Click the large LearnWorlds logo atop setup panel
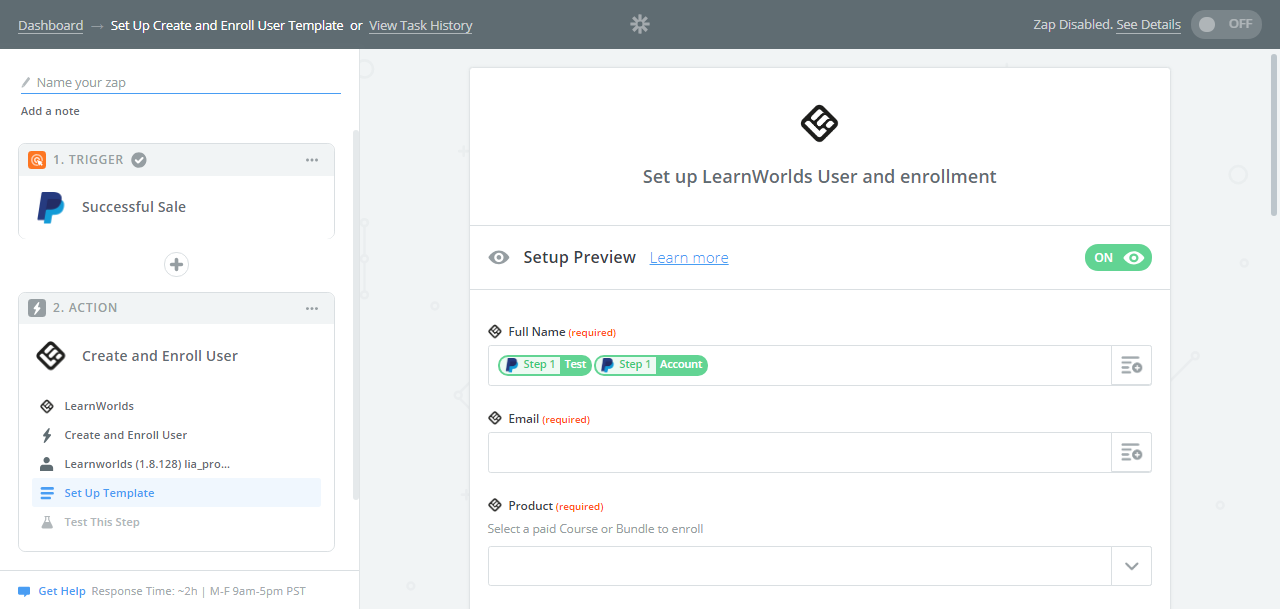 tap(819, 124)
